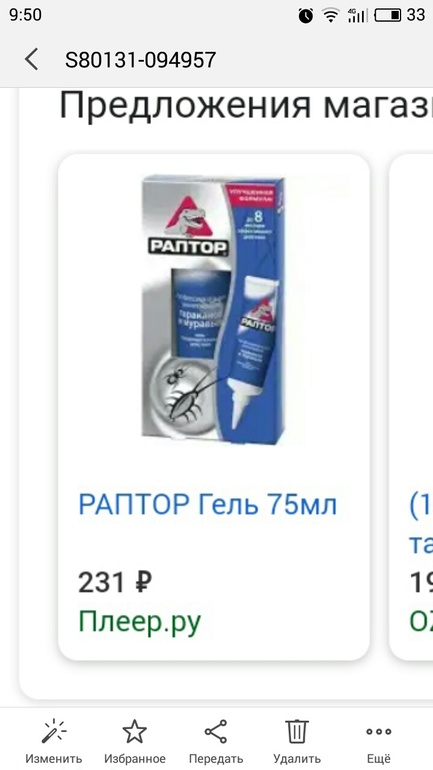The width and height of the screenshot is (433, 770).
Task: Tap the 9:50 clock in status bar
Action: (x=26, y=15)
